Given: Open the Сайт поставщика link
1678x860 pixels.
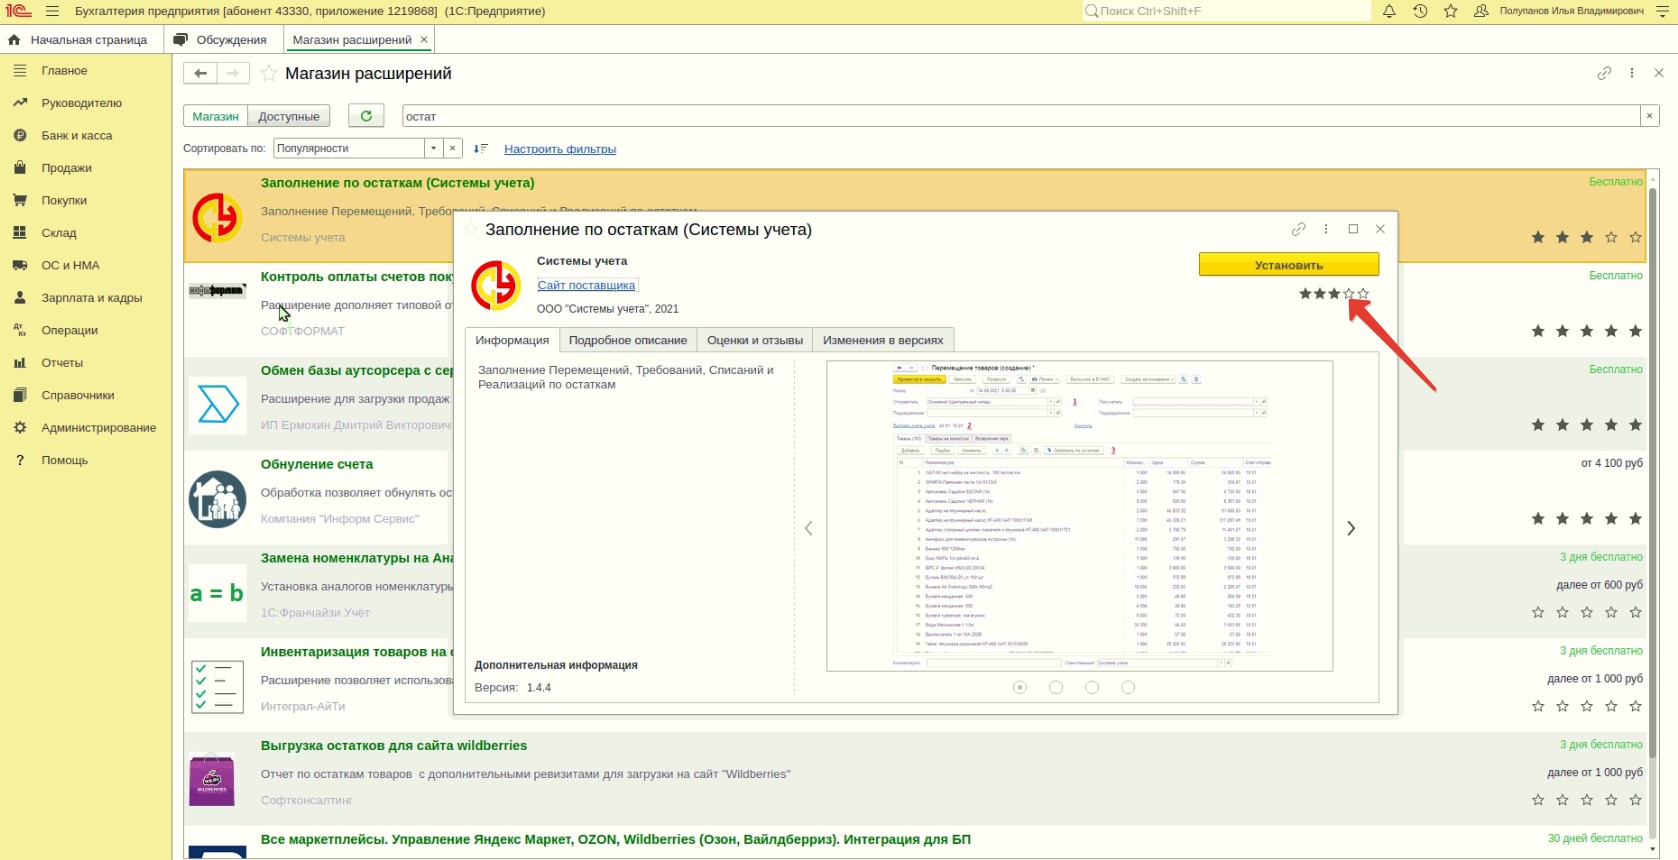Looking at the screenshot, I should [586, 285].
